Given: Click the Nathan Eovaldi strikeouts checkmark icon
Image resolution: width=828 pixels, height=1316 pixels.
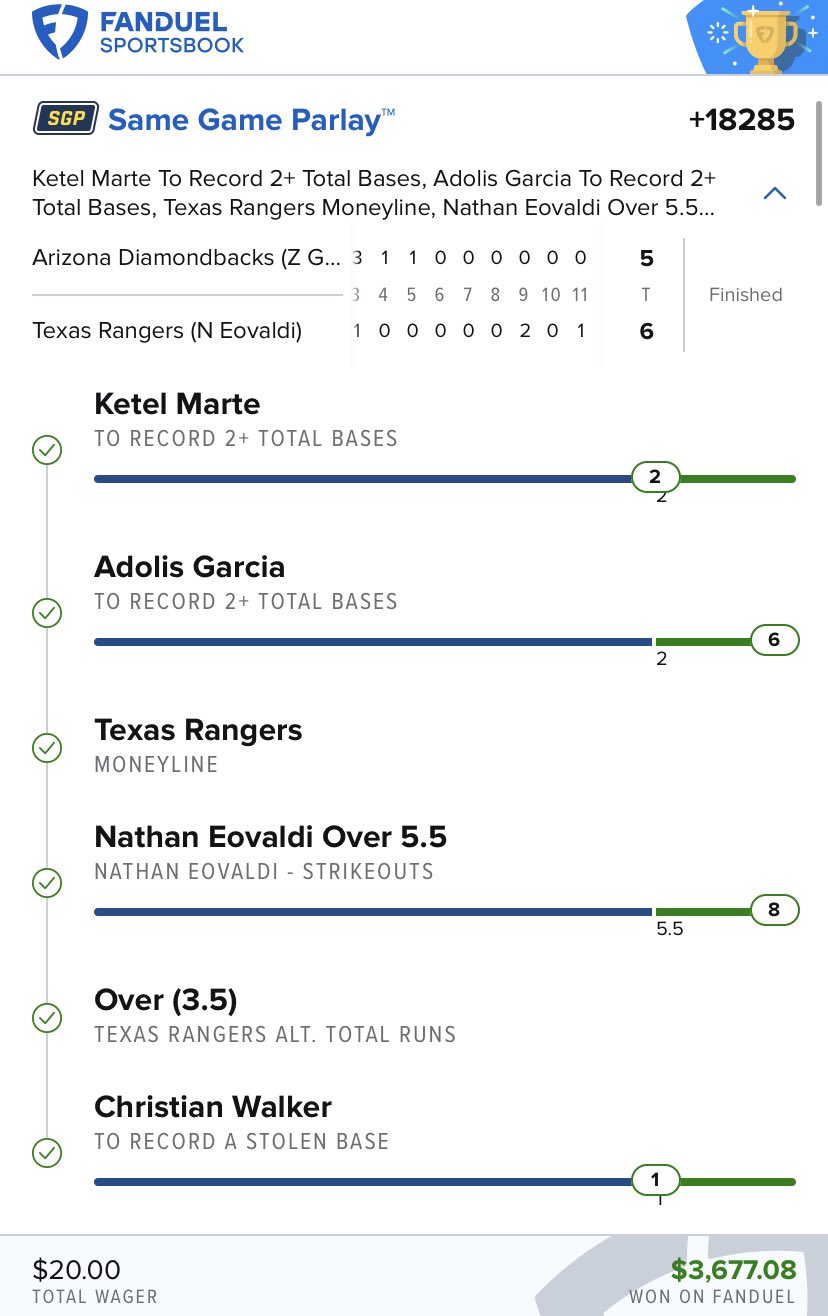Looking at the screenshot, I should 47,883.
